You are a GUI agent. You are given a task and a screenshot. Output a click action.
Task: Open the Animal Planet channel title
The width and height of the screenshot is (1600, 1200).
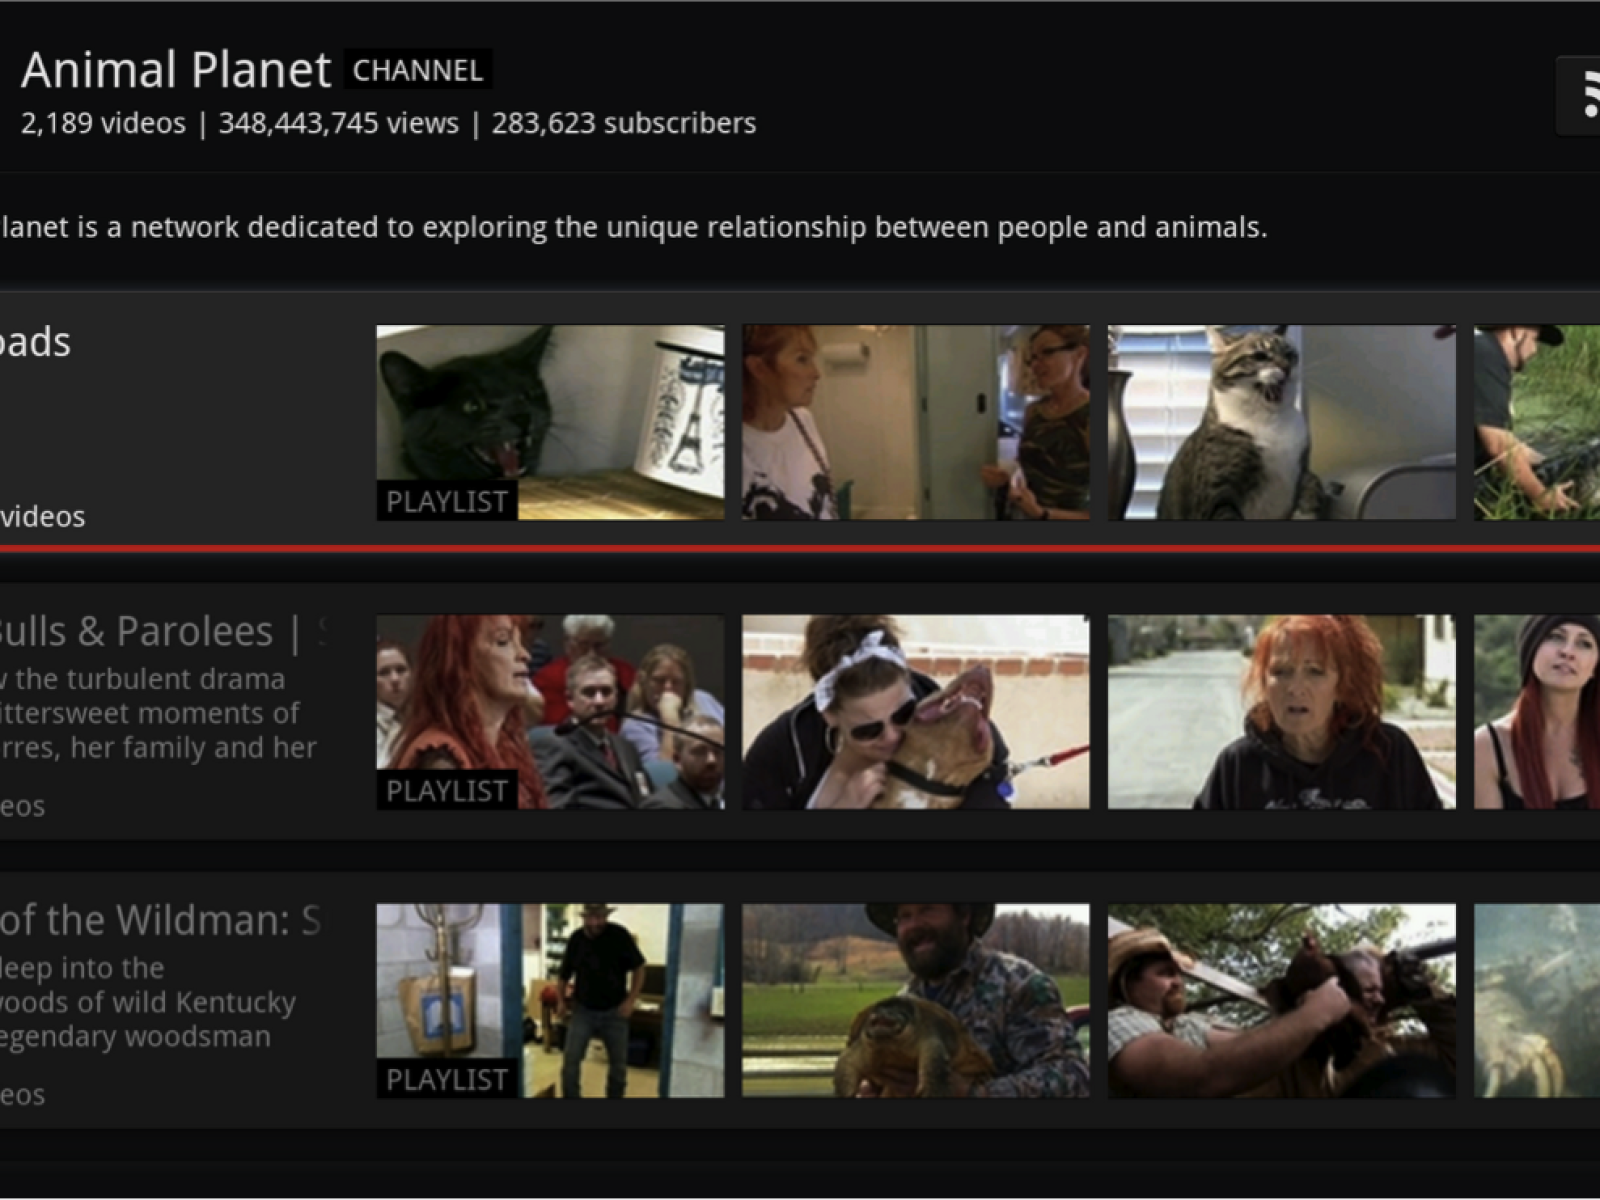coord(176,70)
